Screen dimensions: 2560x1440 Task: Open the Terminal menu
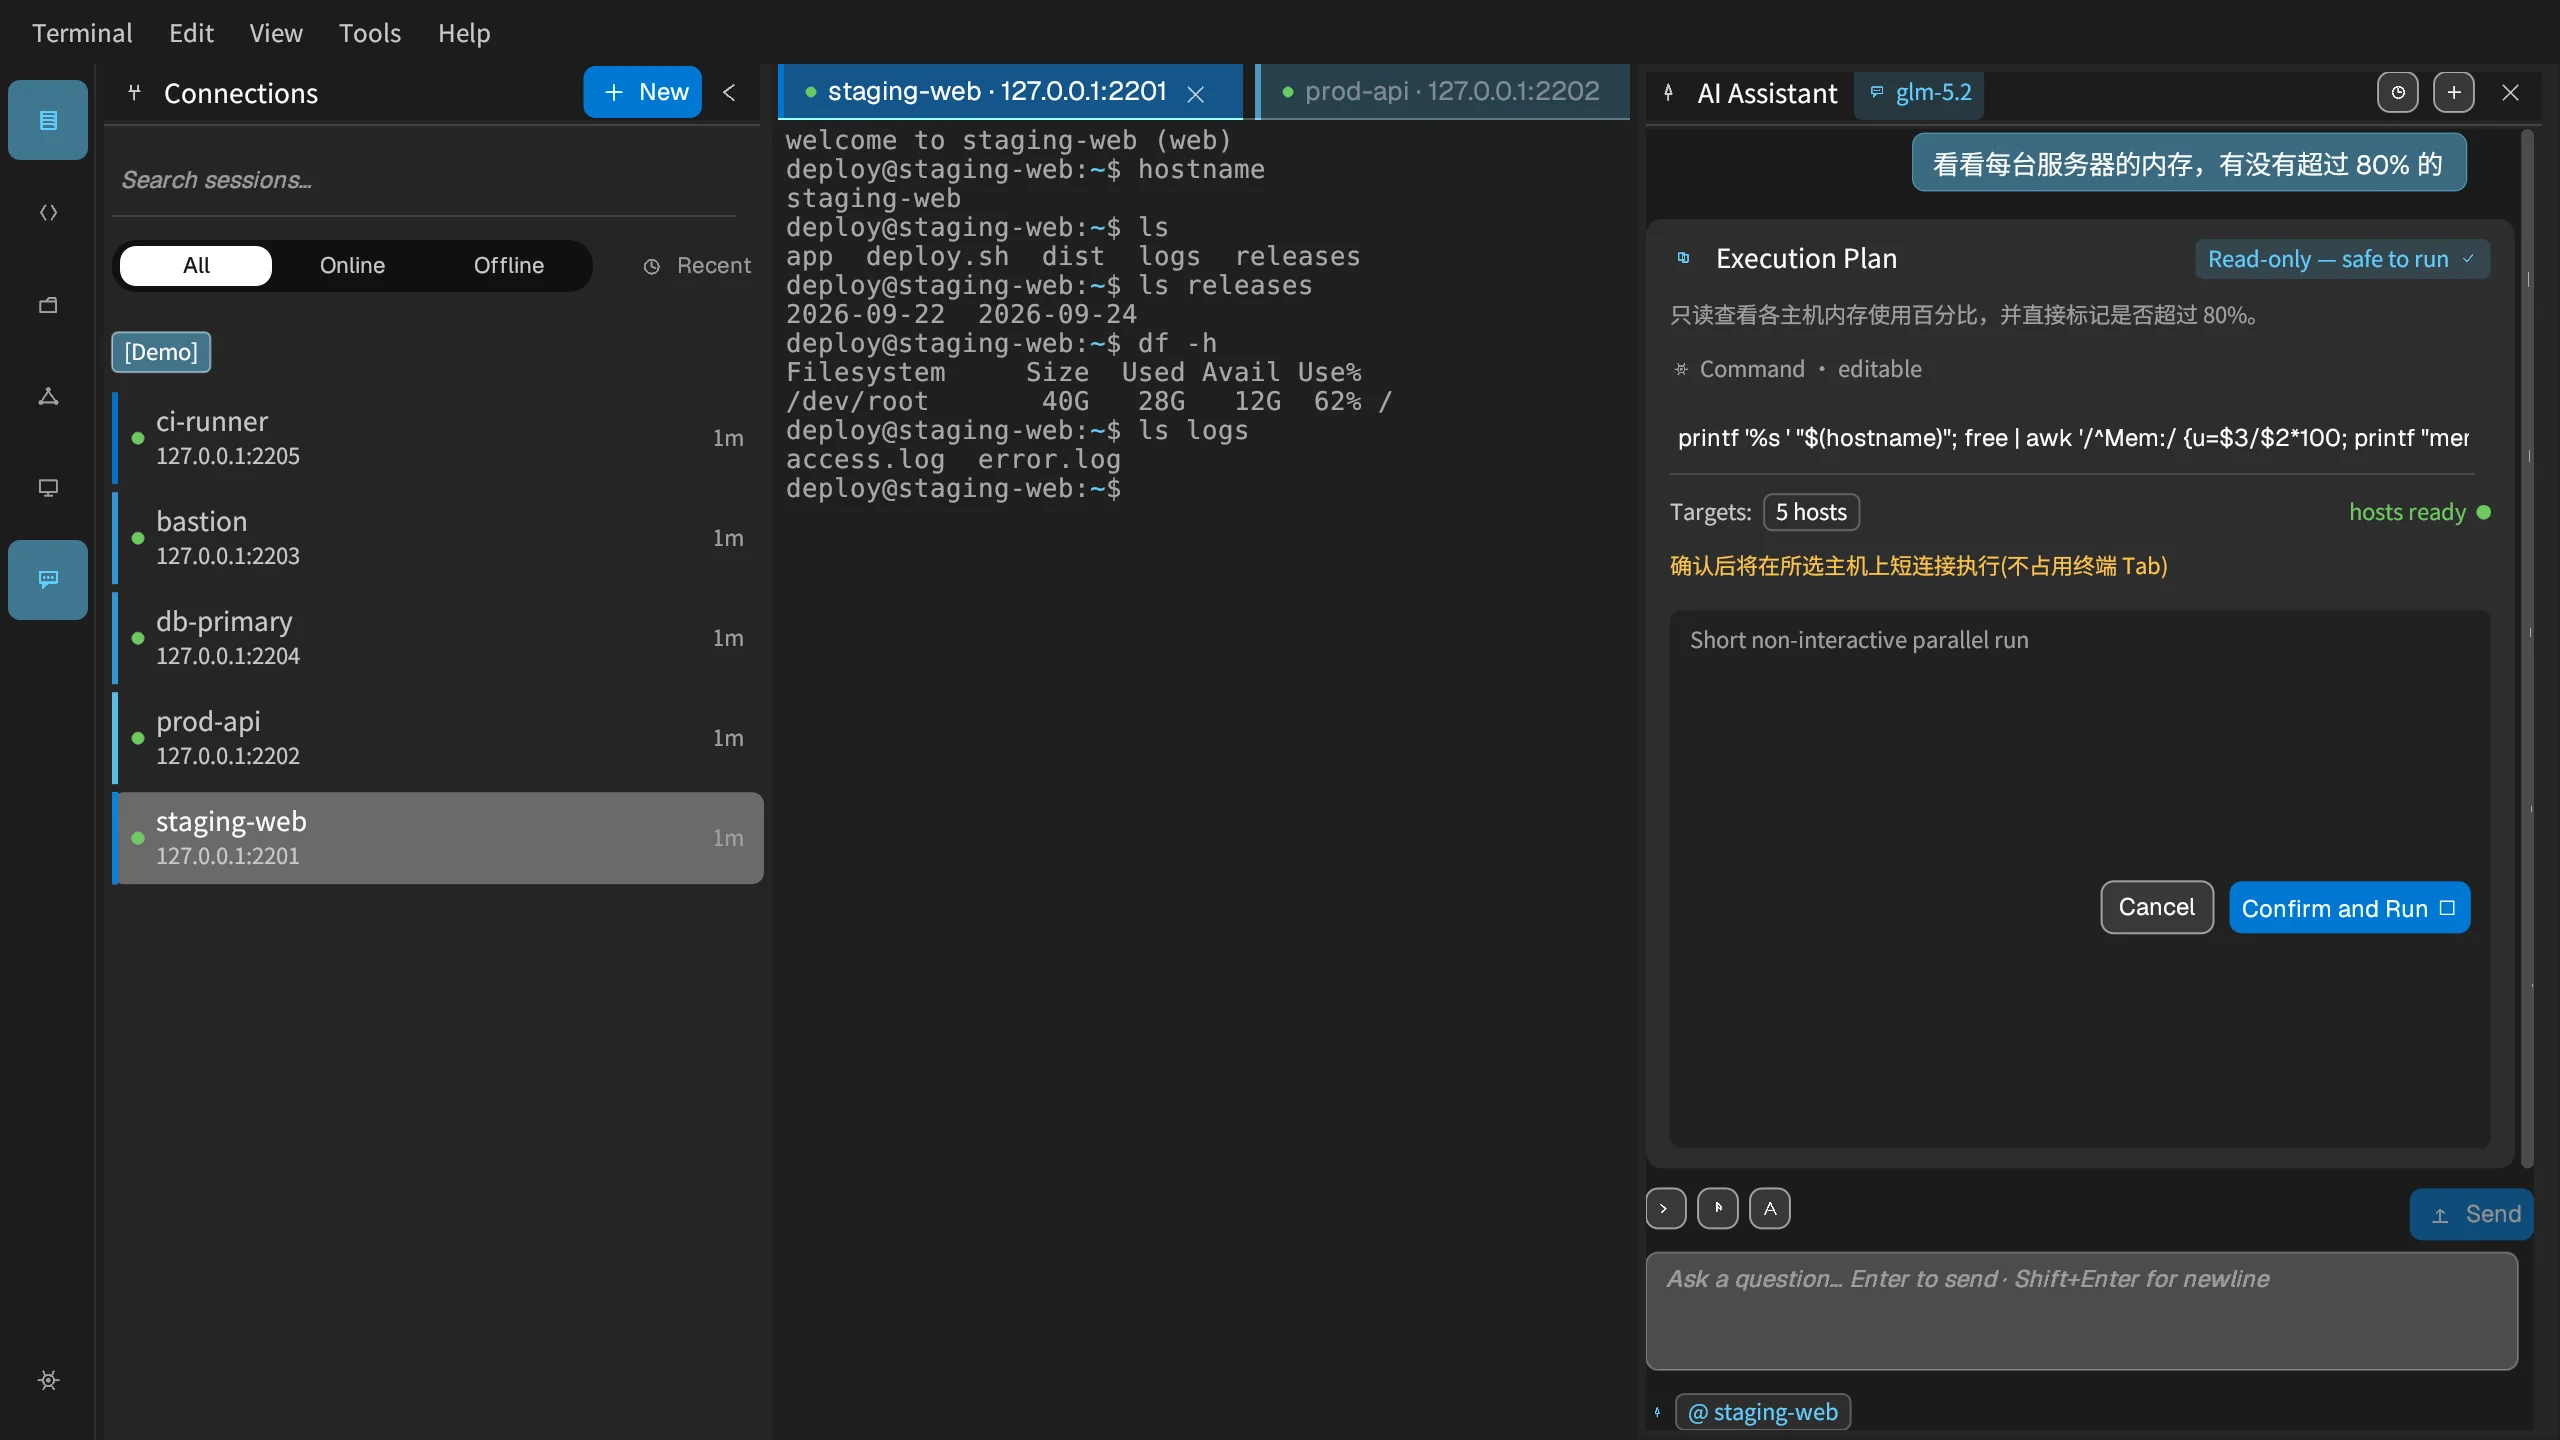82,33
